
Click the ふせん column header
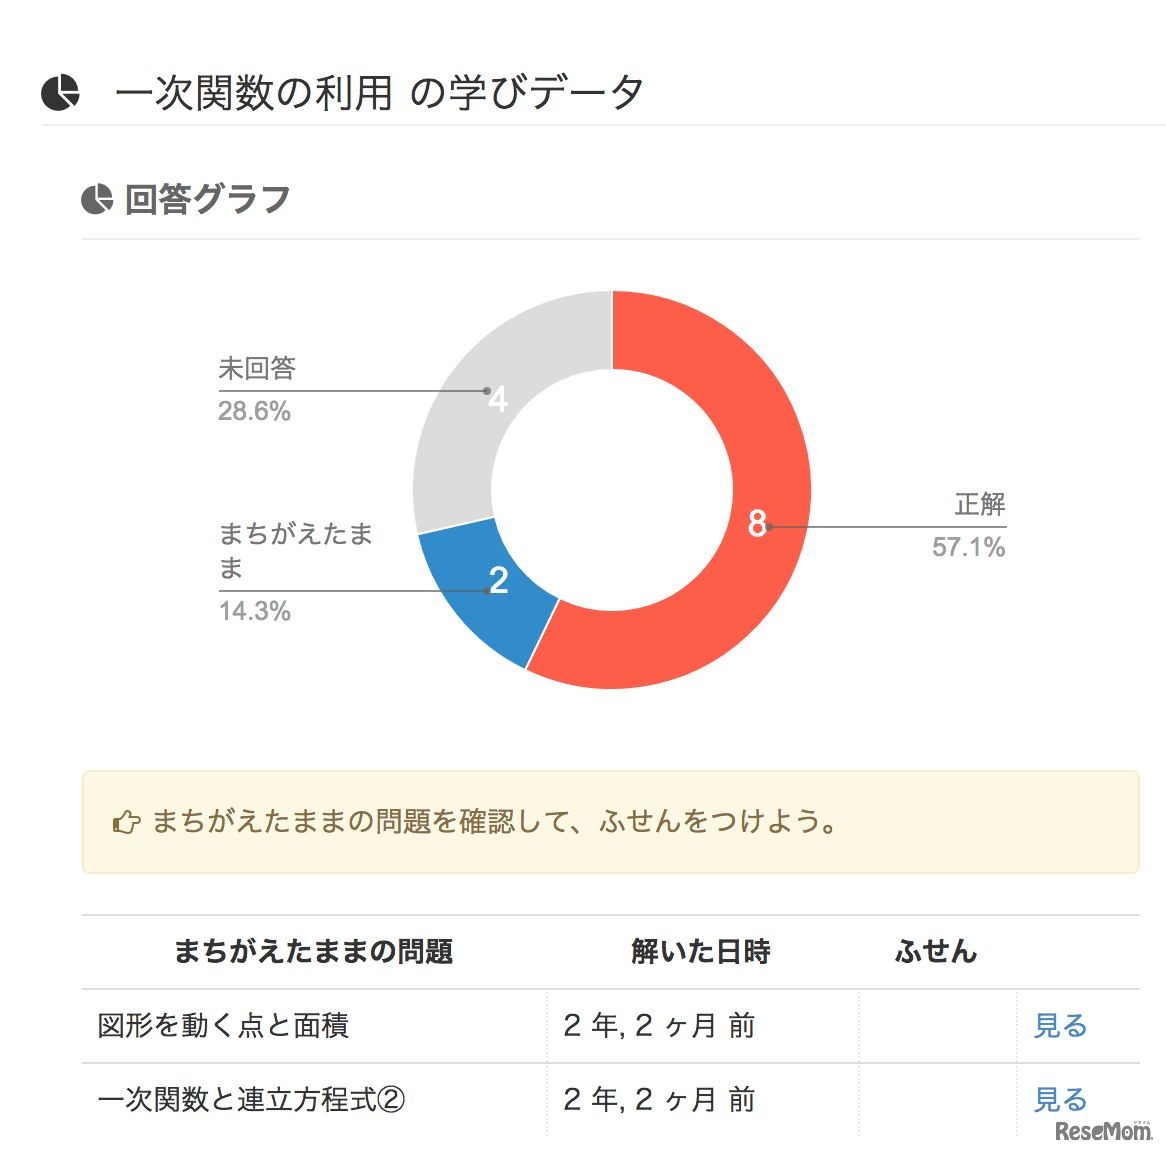[x=936, y=951]
